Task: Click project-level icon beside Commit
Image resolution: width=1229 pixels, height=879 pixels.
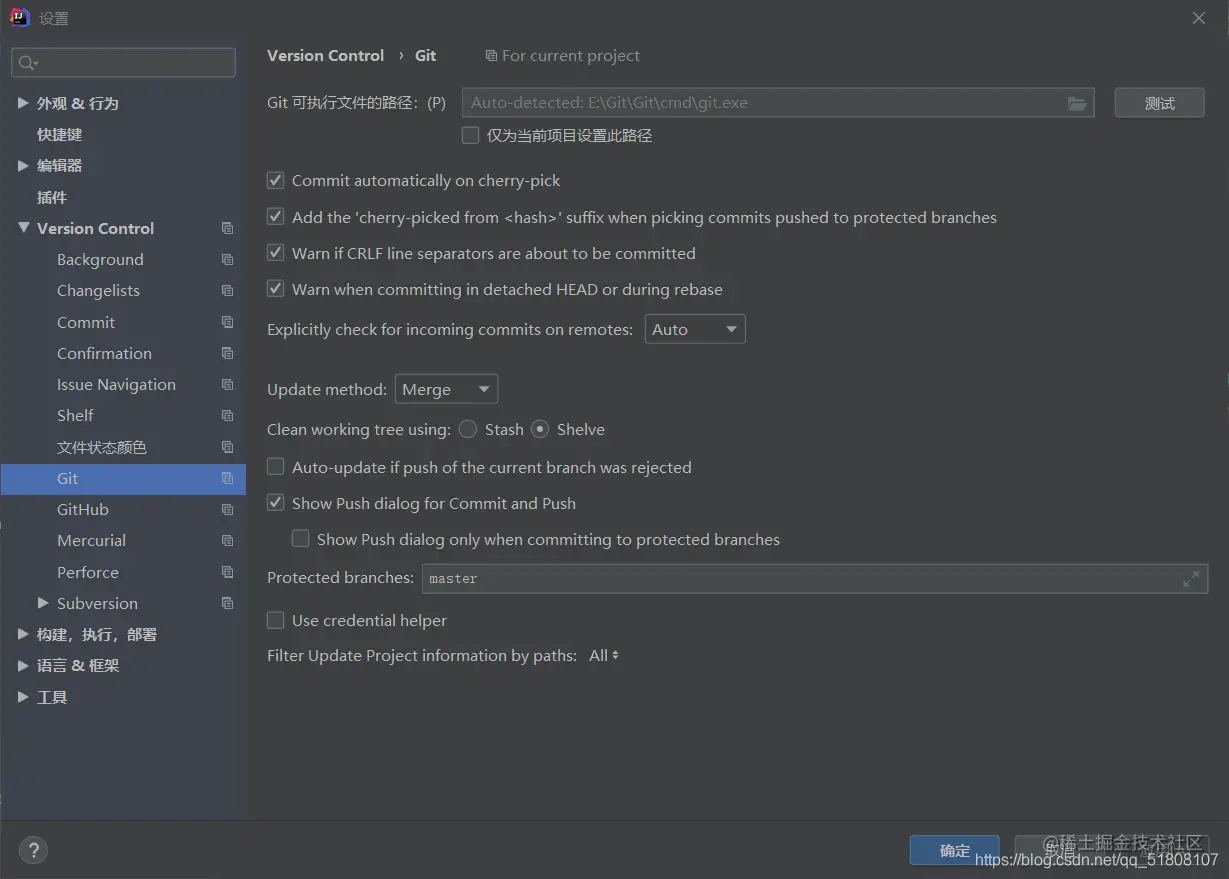Action: coord(227,322)
